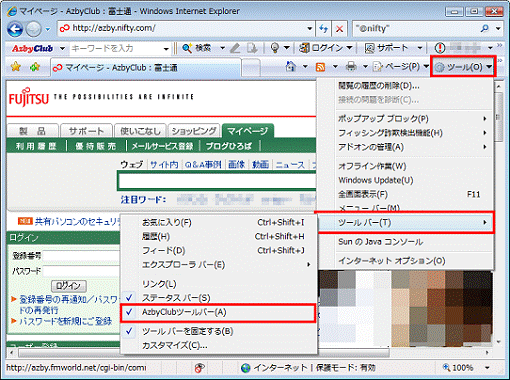The width and height of the screenshot is (510, 380).
Task: Click the Home page icon
Action: pos(291,67)
